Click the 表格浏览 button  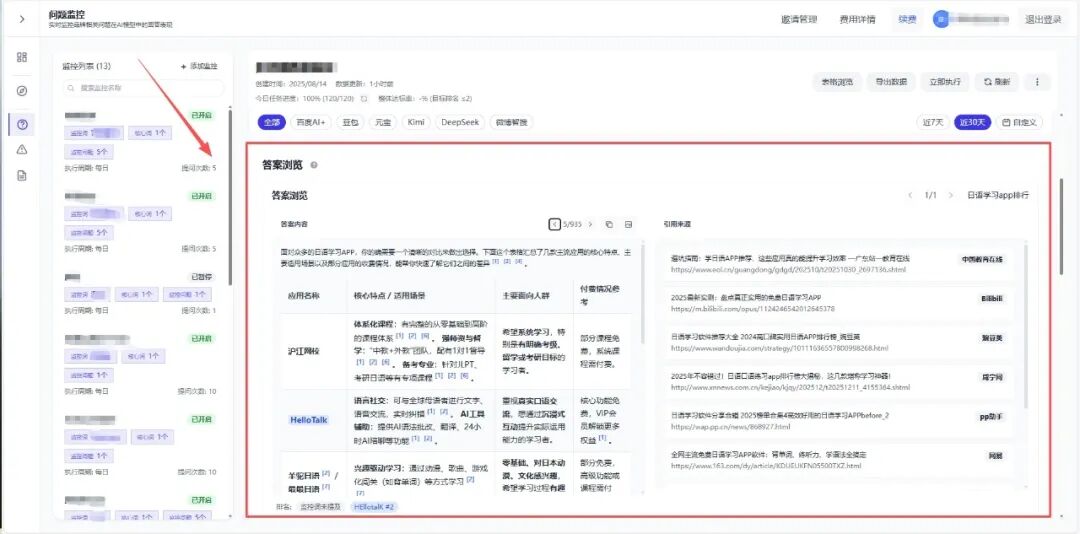pyautogui.click(x=837, y=82)
